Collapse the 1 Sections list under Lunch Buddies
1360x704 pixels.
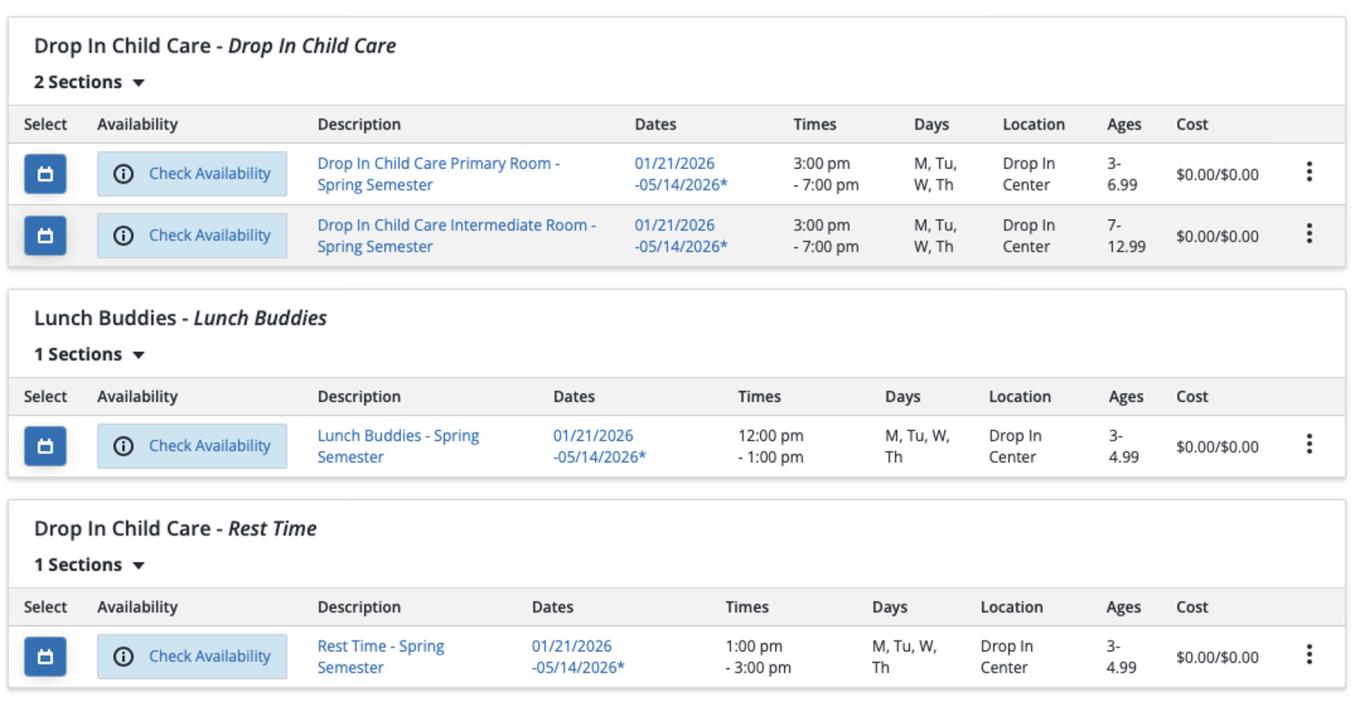point(90,354)
